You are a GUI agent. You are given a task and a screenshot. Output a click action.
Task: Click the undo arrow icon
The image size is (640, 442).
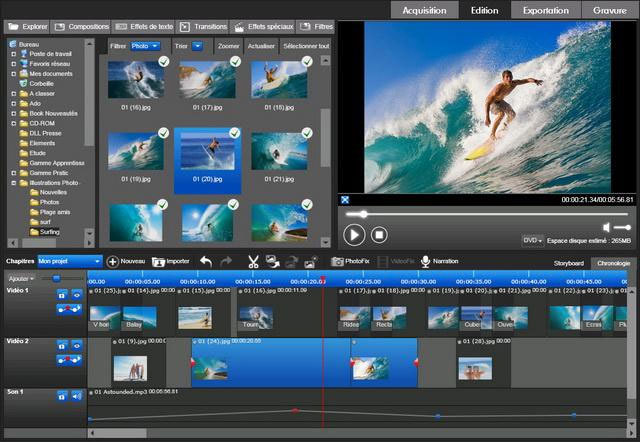(x=206, y=261)
